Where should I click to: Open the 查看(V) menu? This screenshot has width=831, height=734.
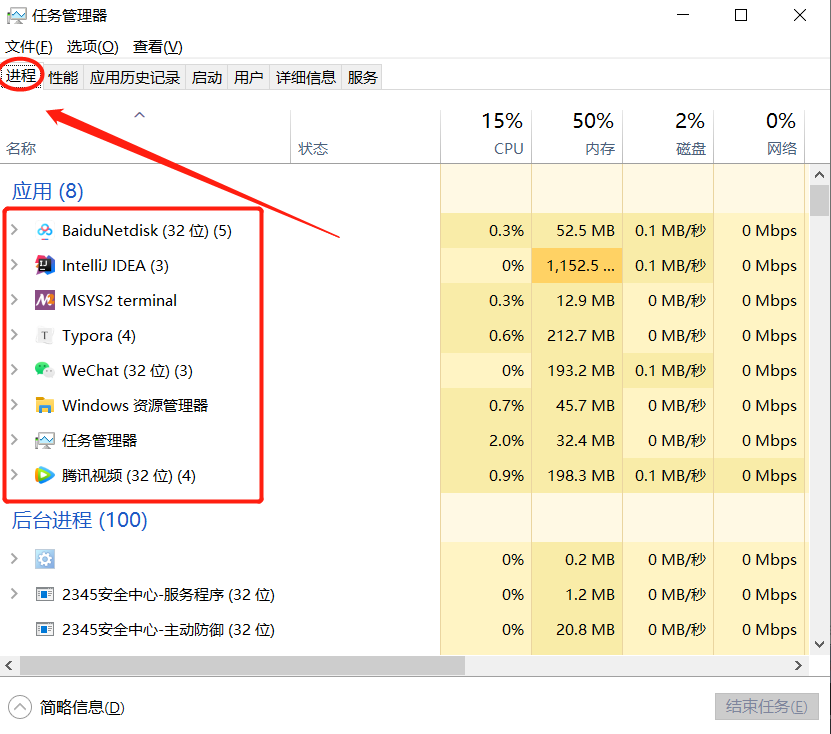[x=157, y=47]
